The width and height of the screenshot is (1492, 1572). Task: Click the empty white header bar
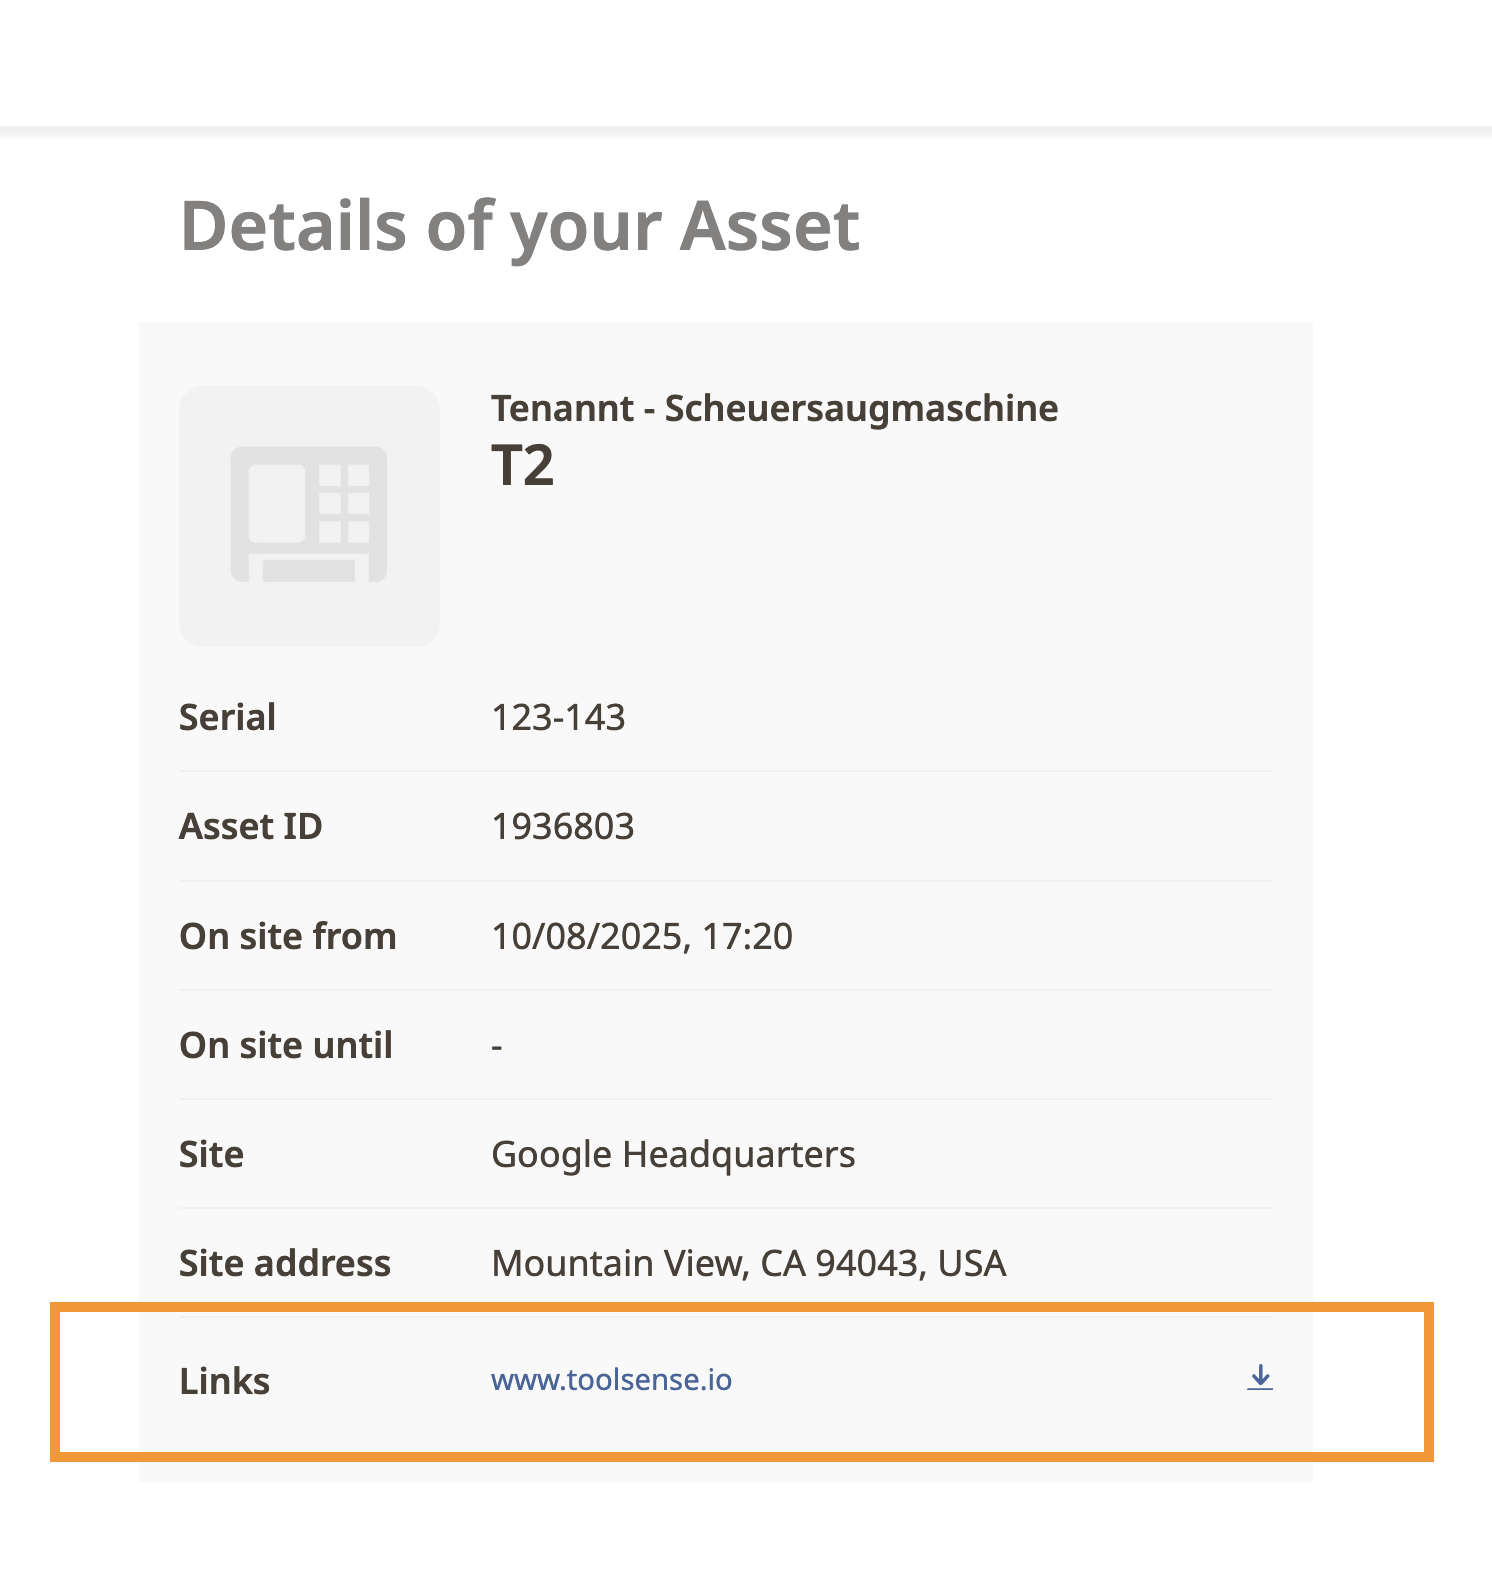click(746, 62)
